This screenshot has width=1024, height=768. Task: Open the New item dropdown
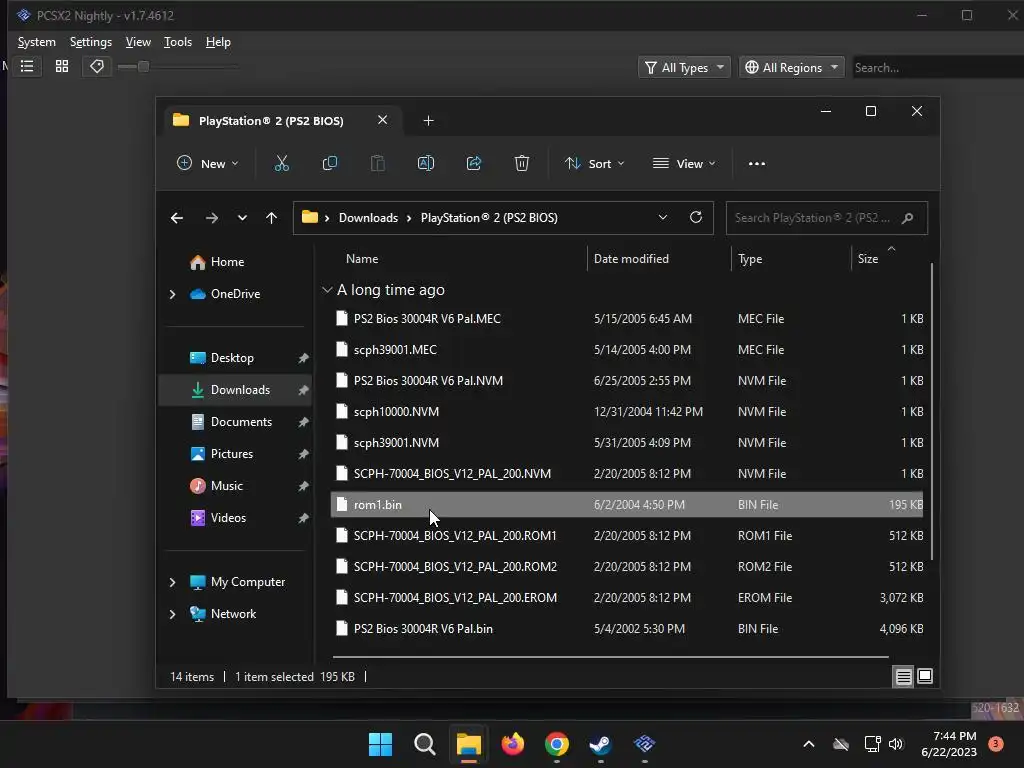coord(208,163)
